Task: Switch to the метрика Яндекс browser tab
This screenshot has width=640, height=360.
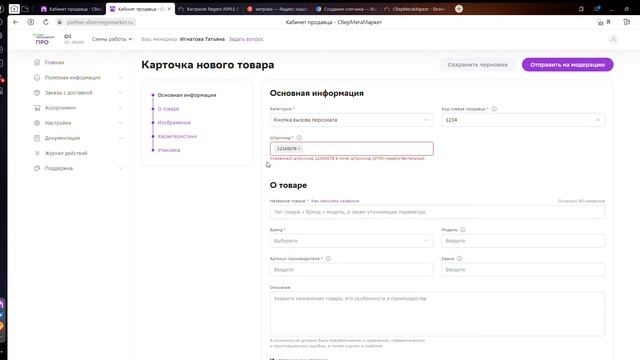Action: pos(278,9)
